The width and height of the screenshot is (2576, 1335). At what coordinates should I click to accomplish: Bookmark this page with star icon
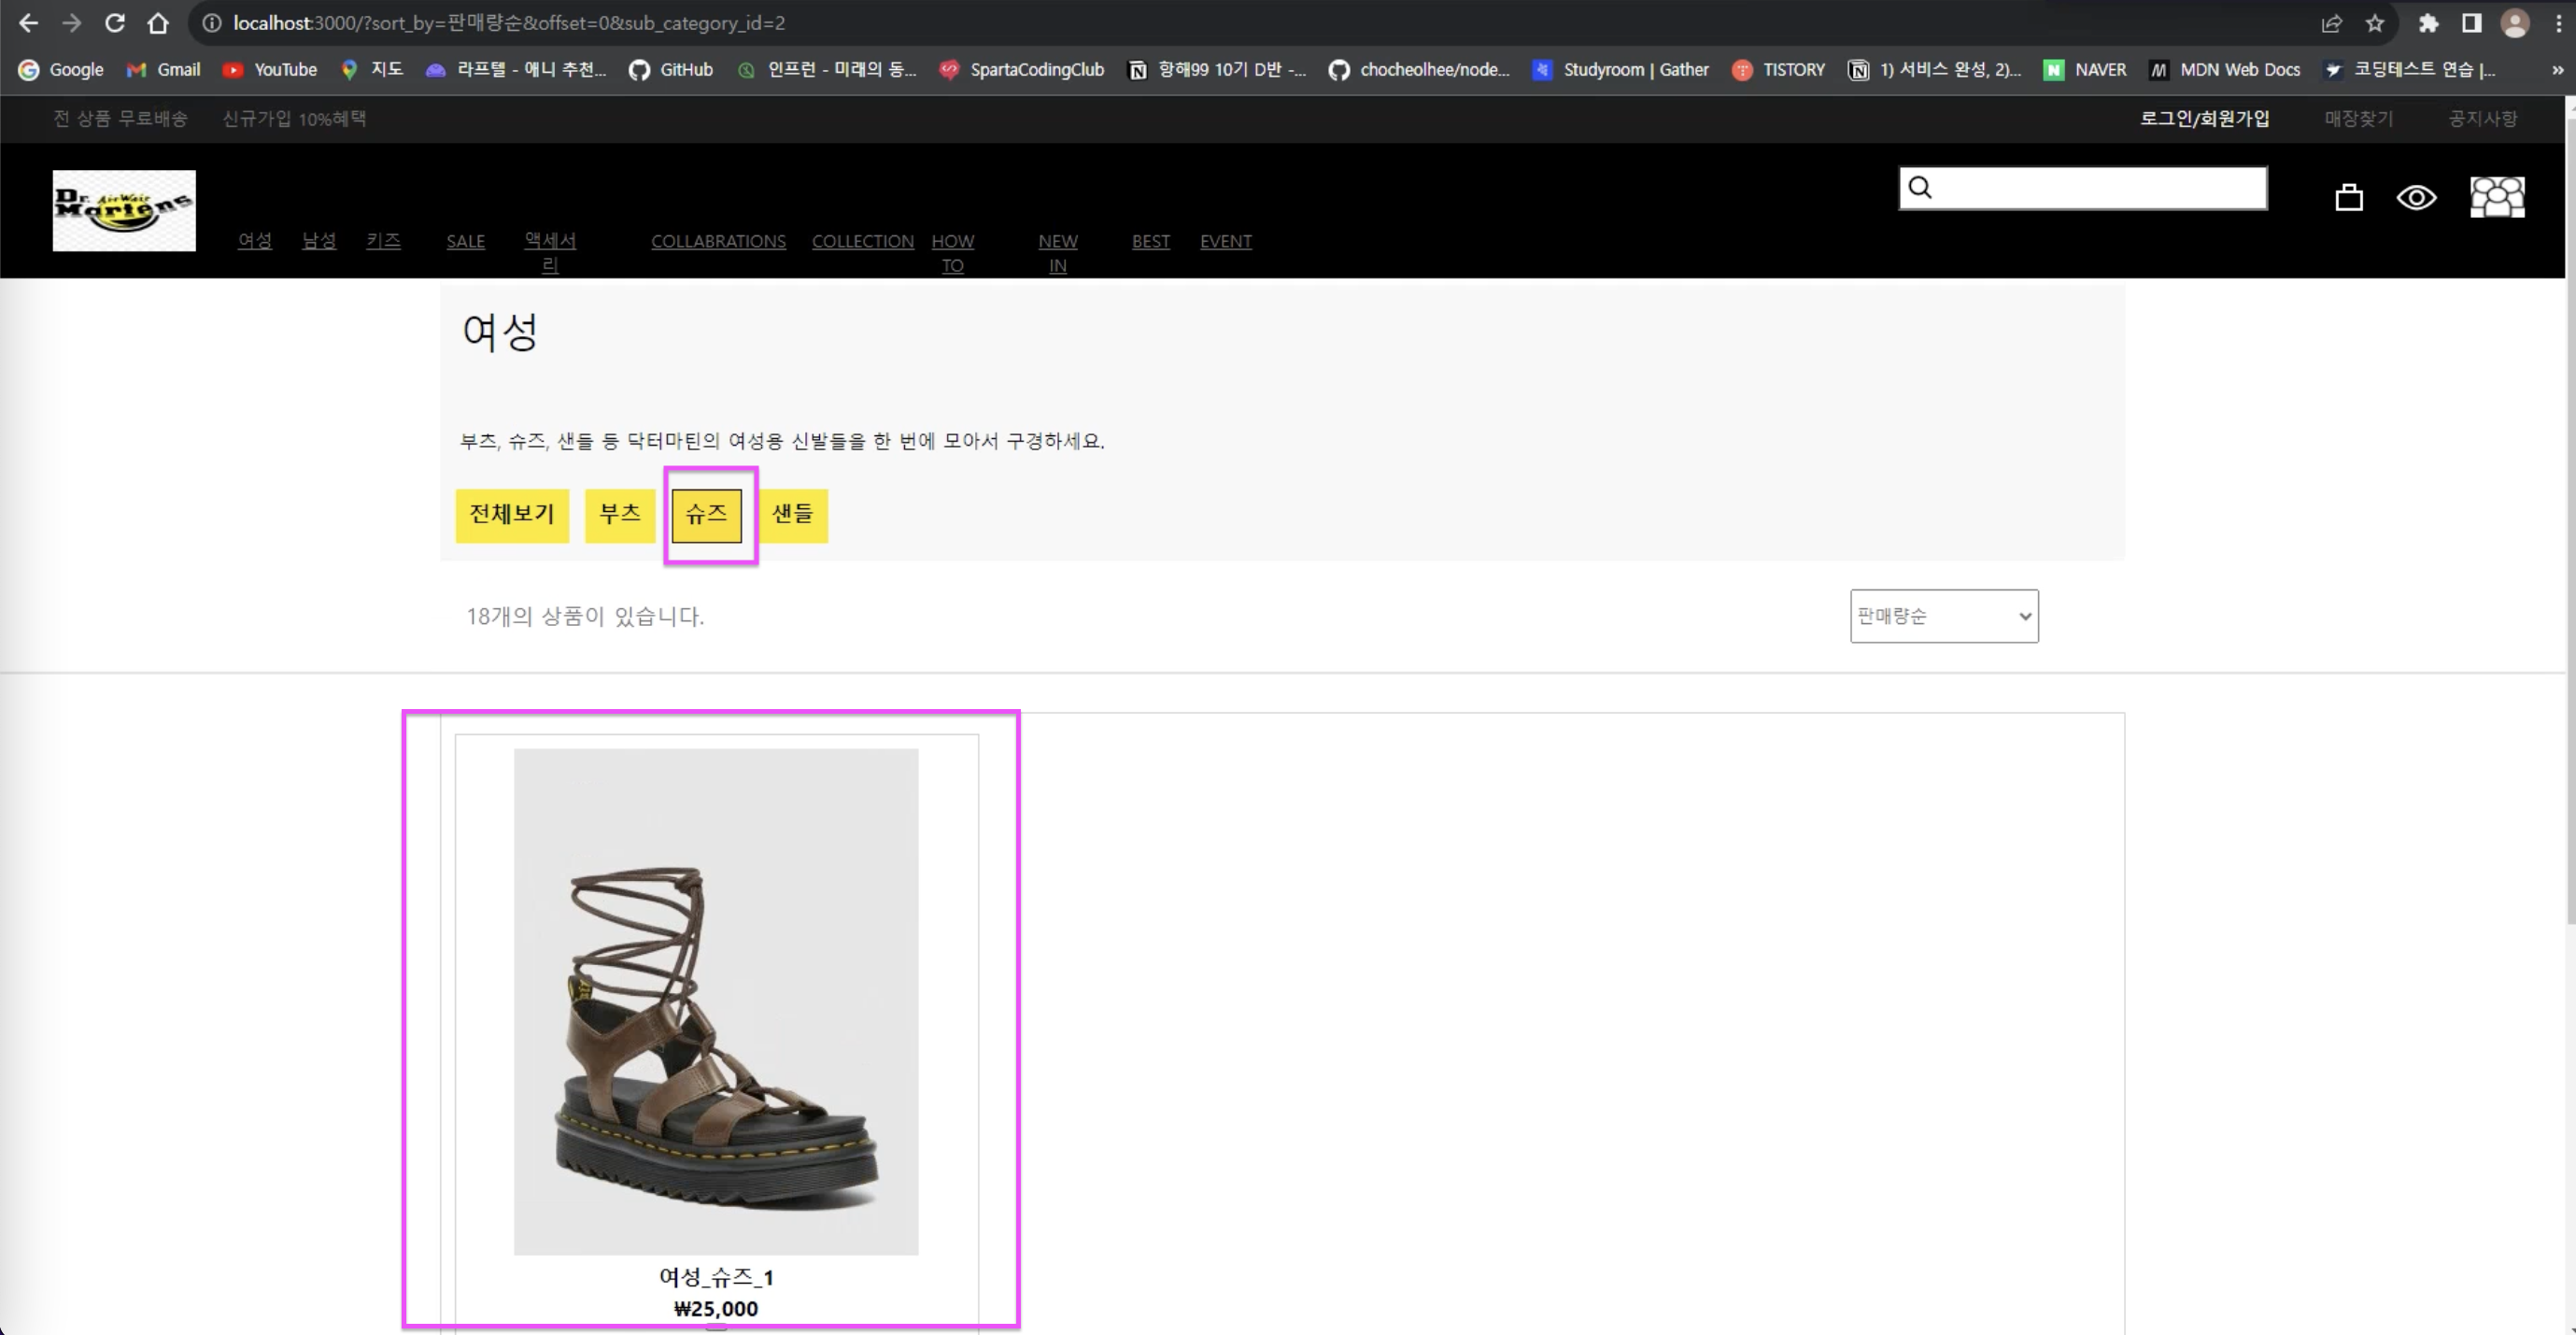(x=2375, y=23)
